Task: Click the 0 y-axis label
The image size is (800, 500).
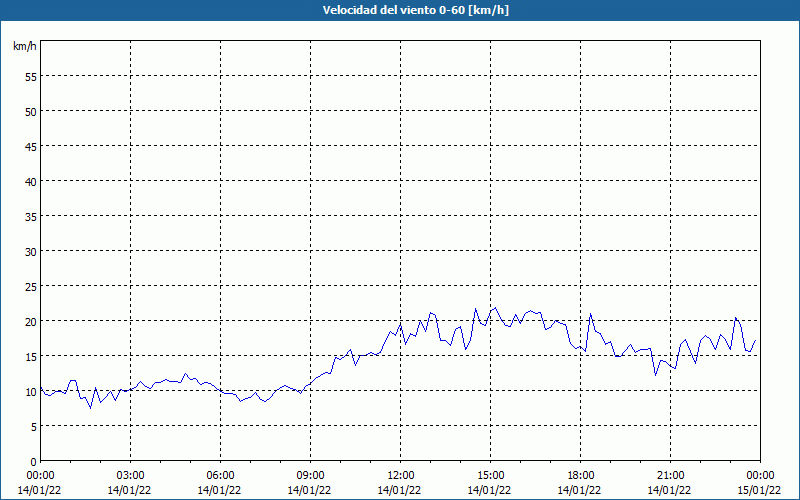Action: tap(34, 462)
